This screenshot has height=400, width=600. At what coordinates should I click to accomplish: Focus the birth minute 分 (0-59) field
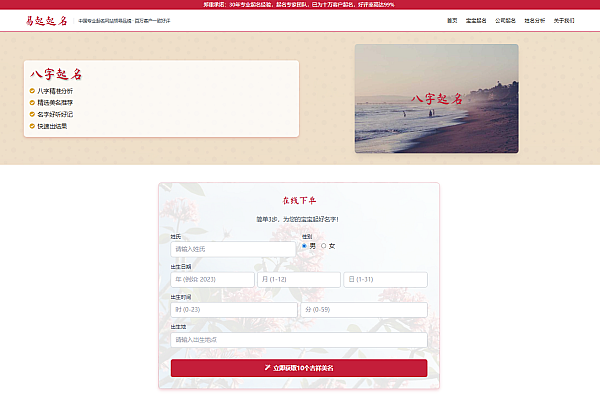coord(364,310)
